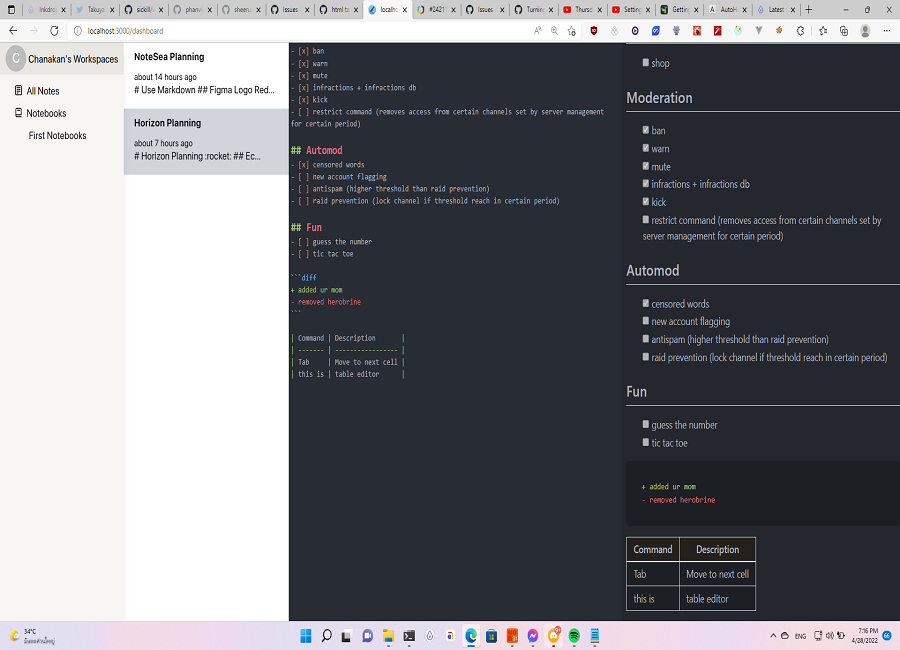
Task: Reload the page with the refresh icon
Action: pos(54,31)
